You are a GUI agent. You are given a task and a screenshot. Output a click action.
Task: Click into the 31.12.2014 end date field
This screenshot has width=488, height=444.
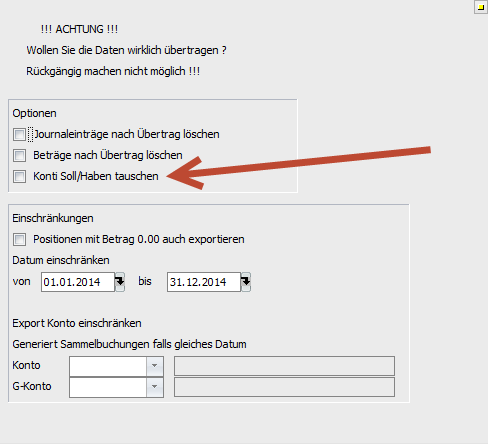[x=204, y=282]
